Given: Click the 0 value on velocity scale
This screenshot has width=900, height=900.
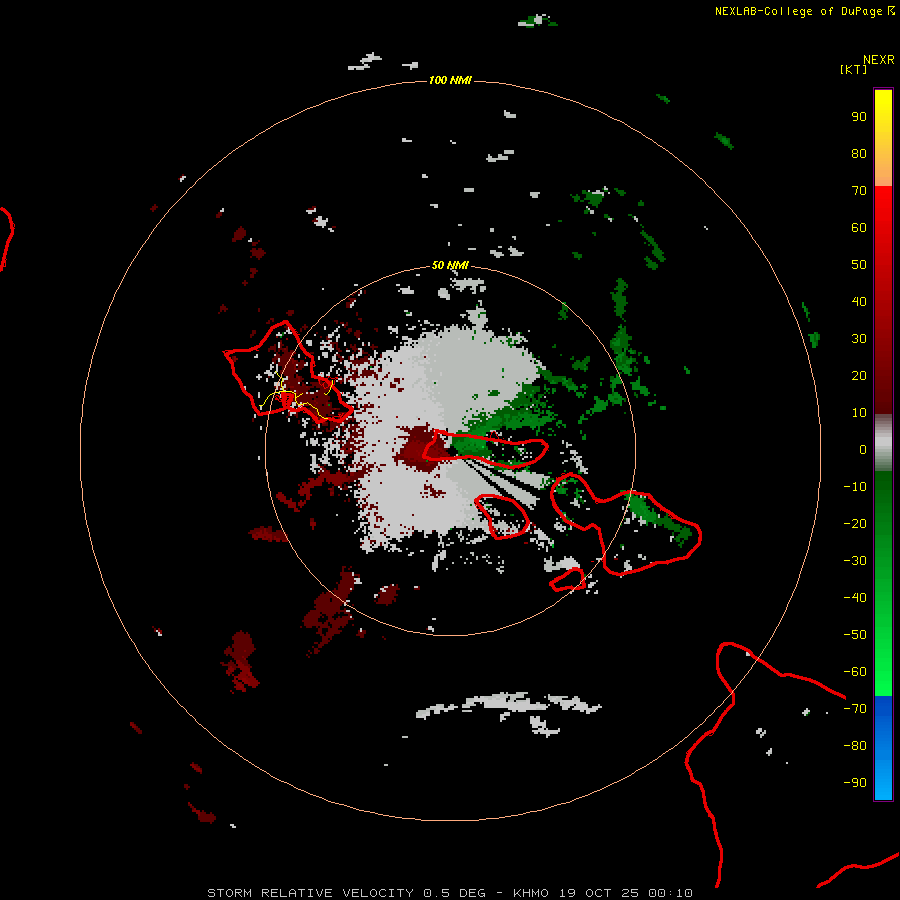Looking at the screenshot, I should click(x=863, y=449).
